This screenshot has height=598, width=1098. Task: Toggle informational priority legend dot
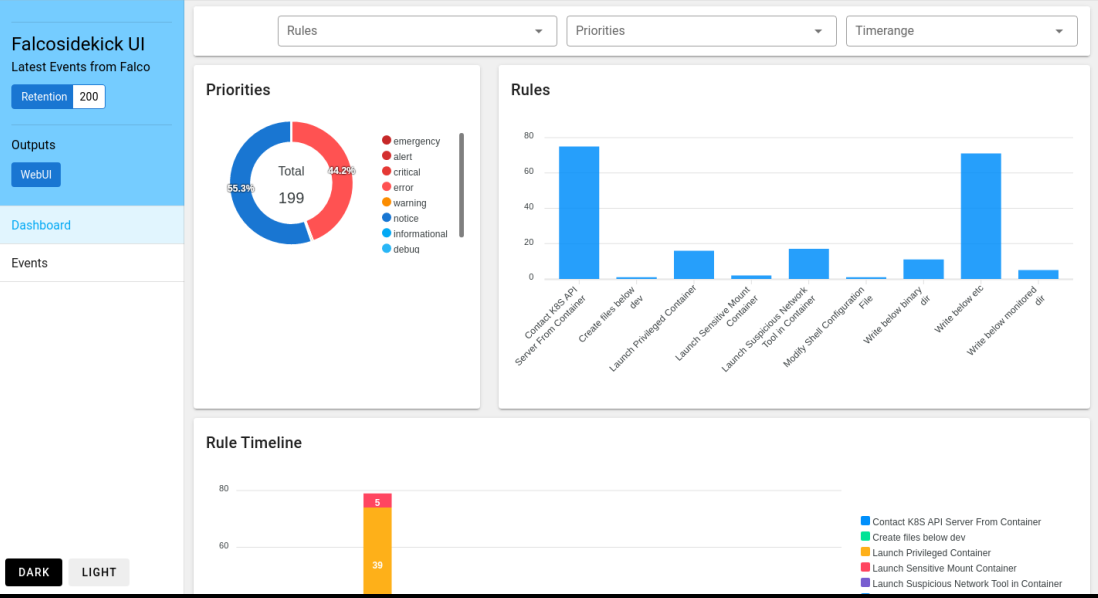(x=387, y=234)
